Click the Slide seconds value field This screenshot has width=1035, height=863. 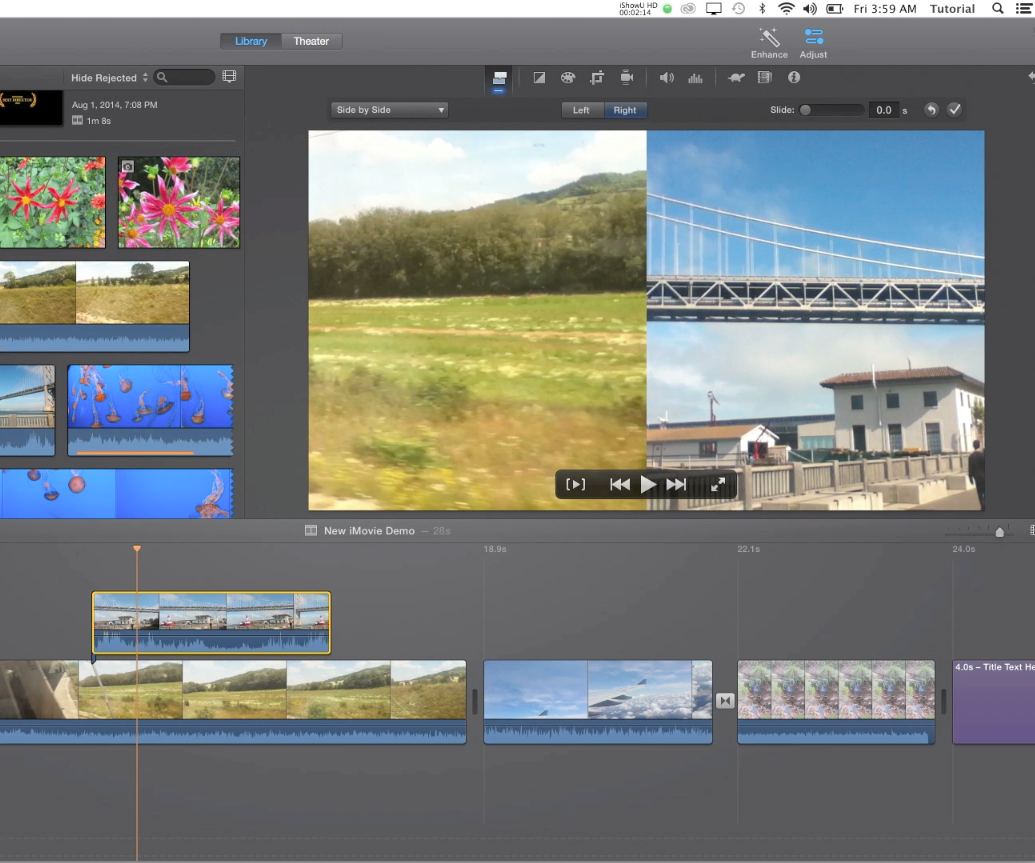[x=884, y=110]
